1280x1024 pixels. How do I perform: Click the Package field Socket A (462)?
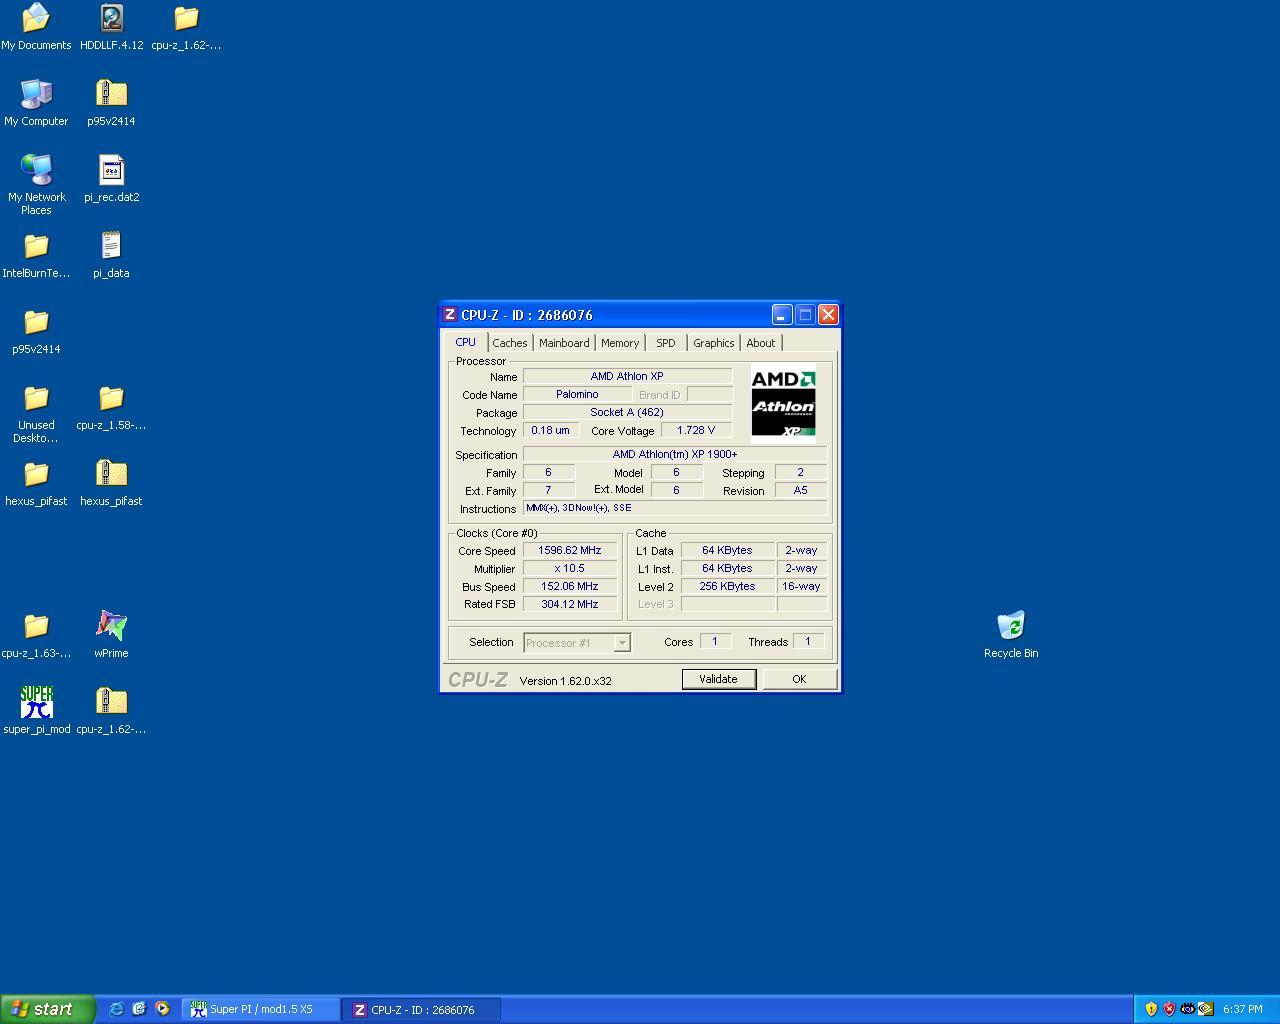click(x=627, y=412)
